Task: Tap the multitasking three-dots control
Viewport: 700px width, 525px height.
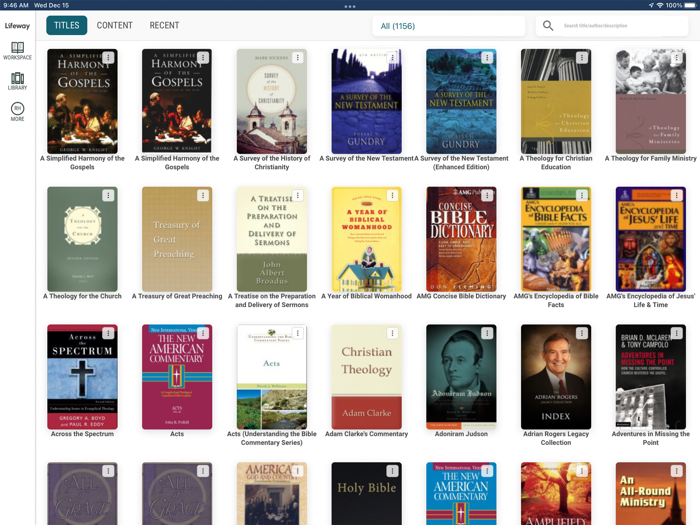Action: (x=350, y=6)
